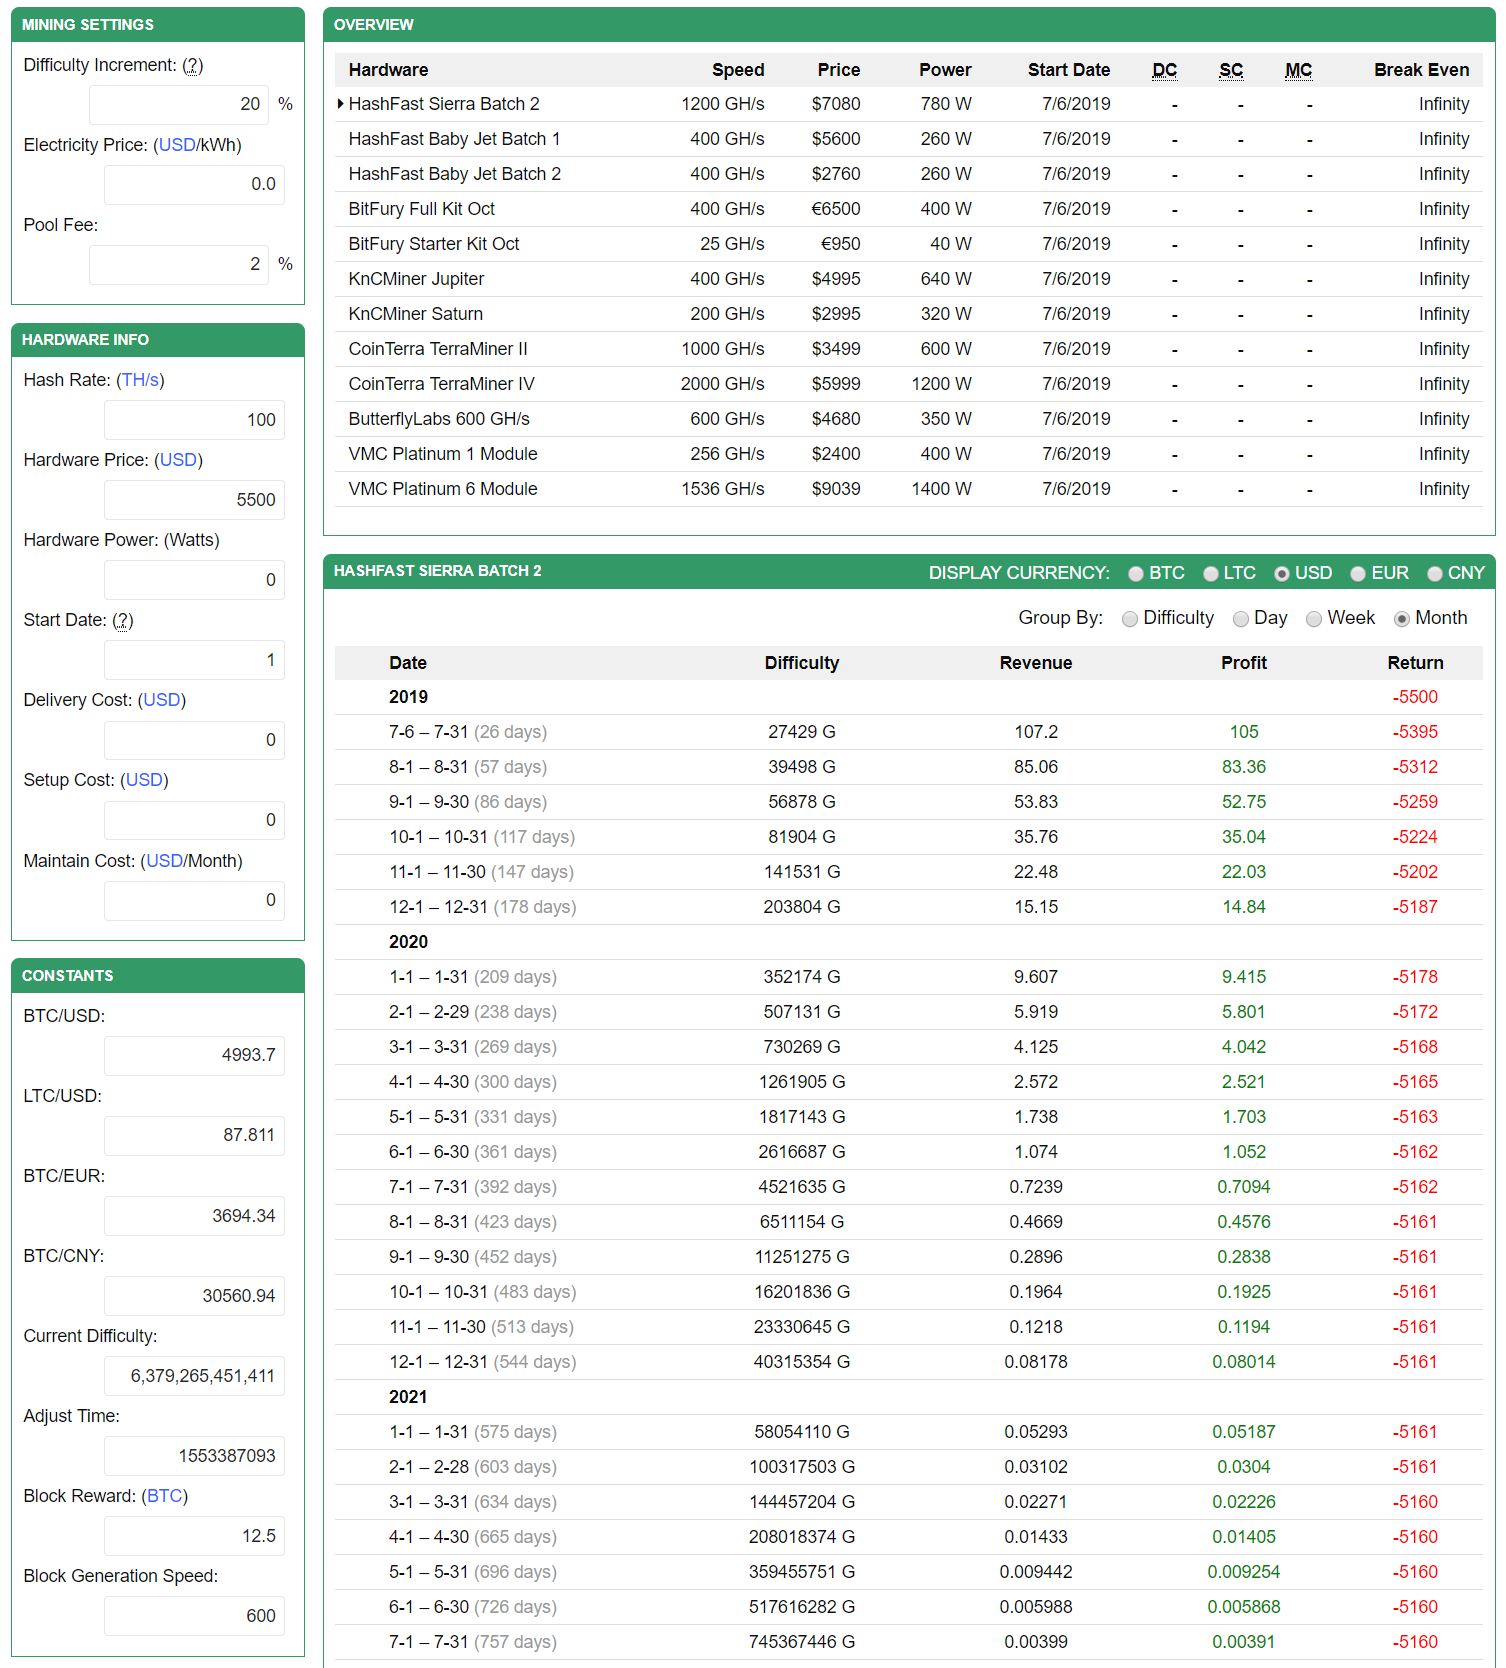Click the Hardware column header
This screenshot has height=1668, width=1506.
(x=388, y=70)
